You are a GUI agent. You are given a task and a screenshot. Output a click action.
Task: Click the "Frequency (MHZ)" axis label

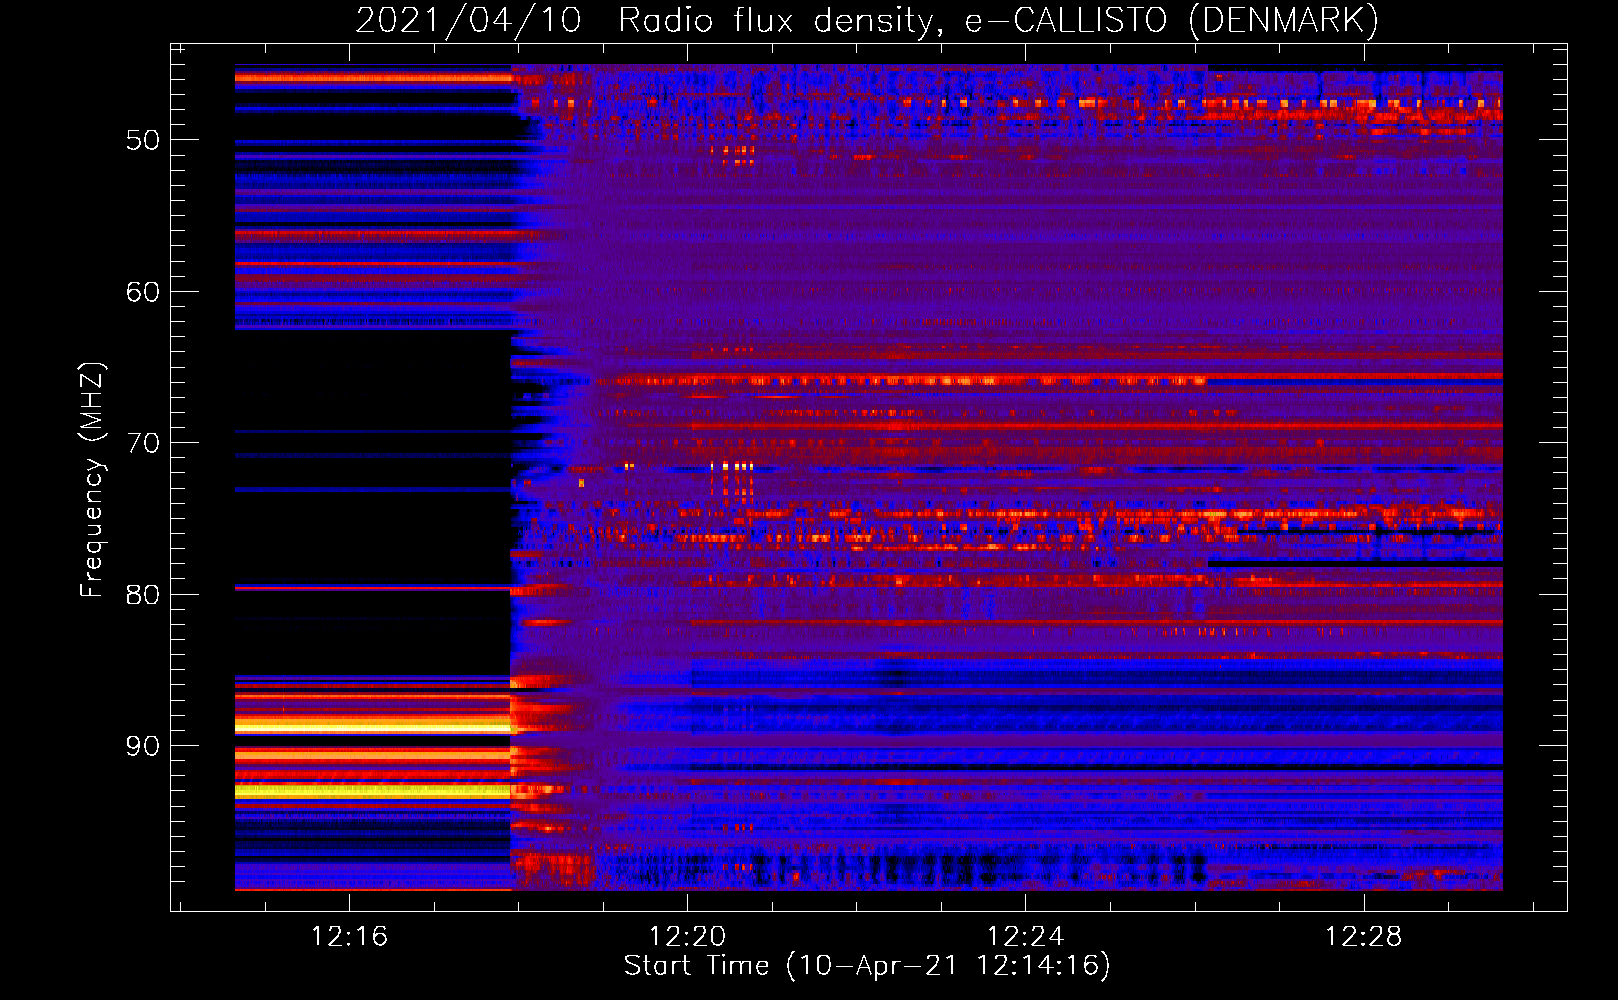(92, 480)
